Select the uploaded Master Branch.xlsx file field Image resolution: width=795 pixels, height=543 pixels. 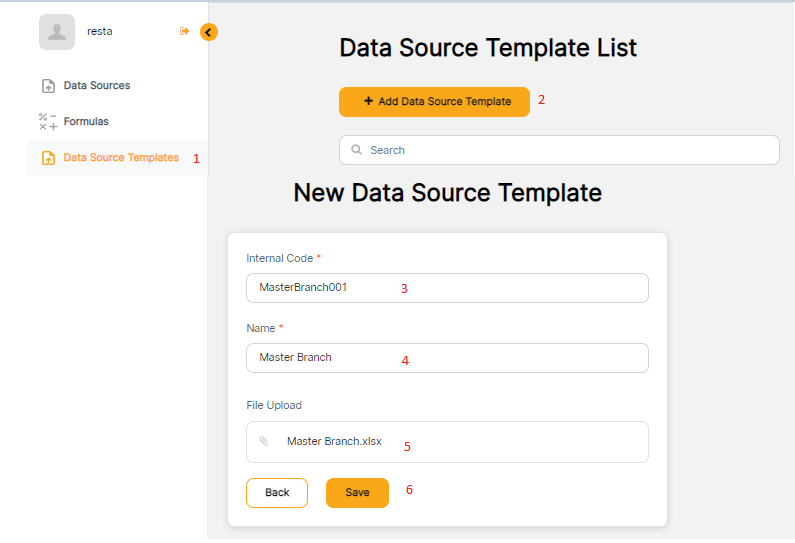pyautogui.click(x=447, y=441)
